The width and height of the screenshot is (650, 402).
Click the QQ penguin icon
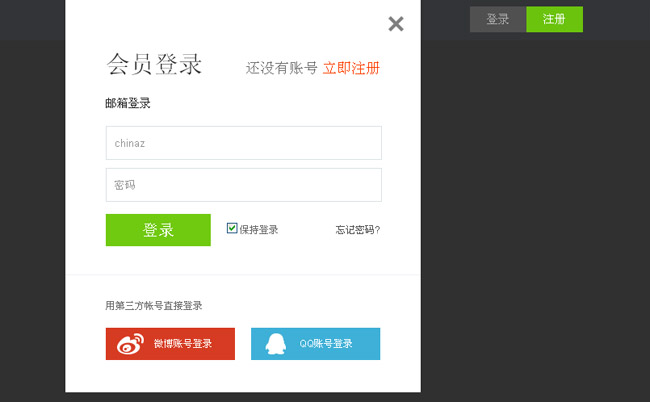[275, 344]
